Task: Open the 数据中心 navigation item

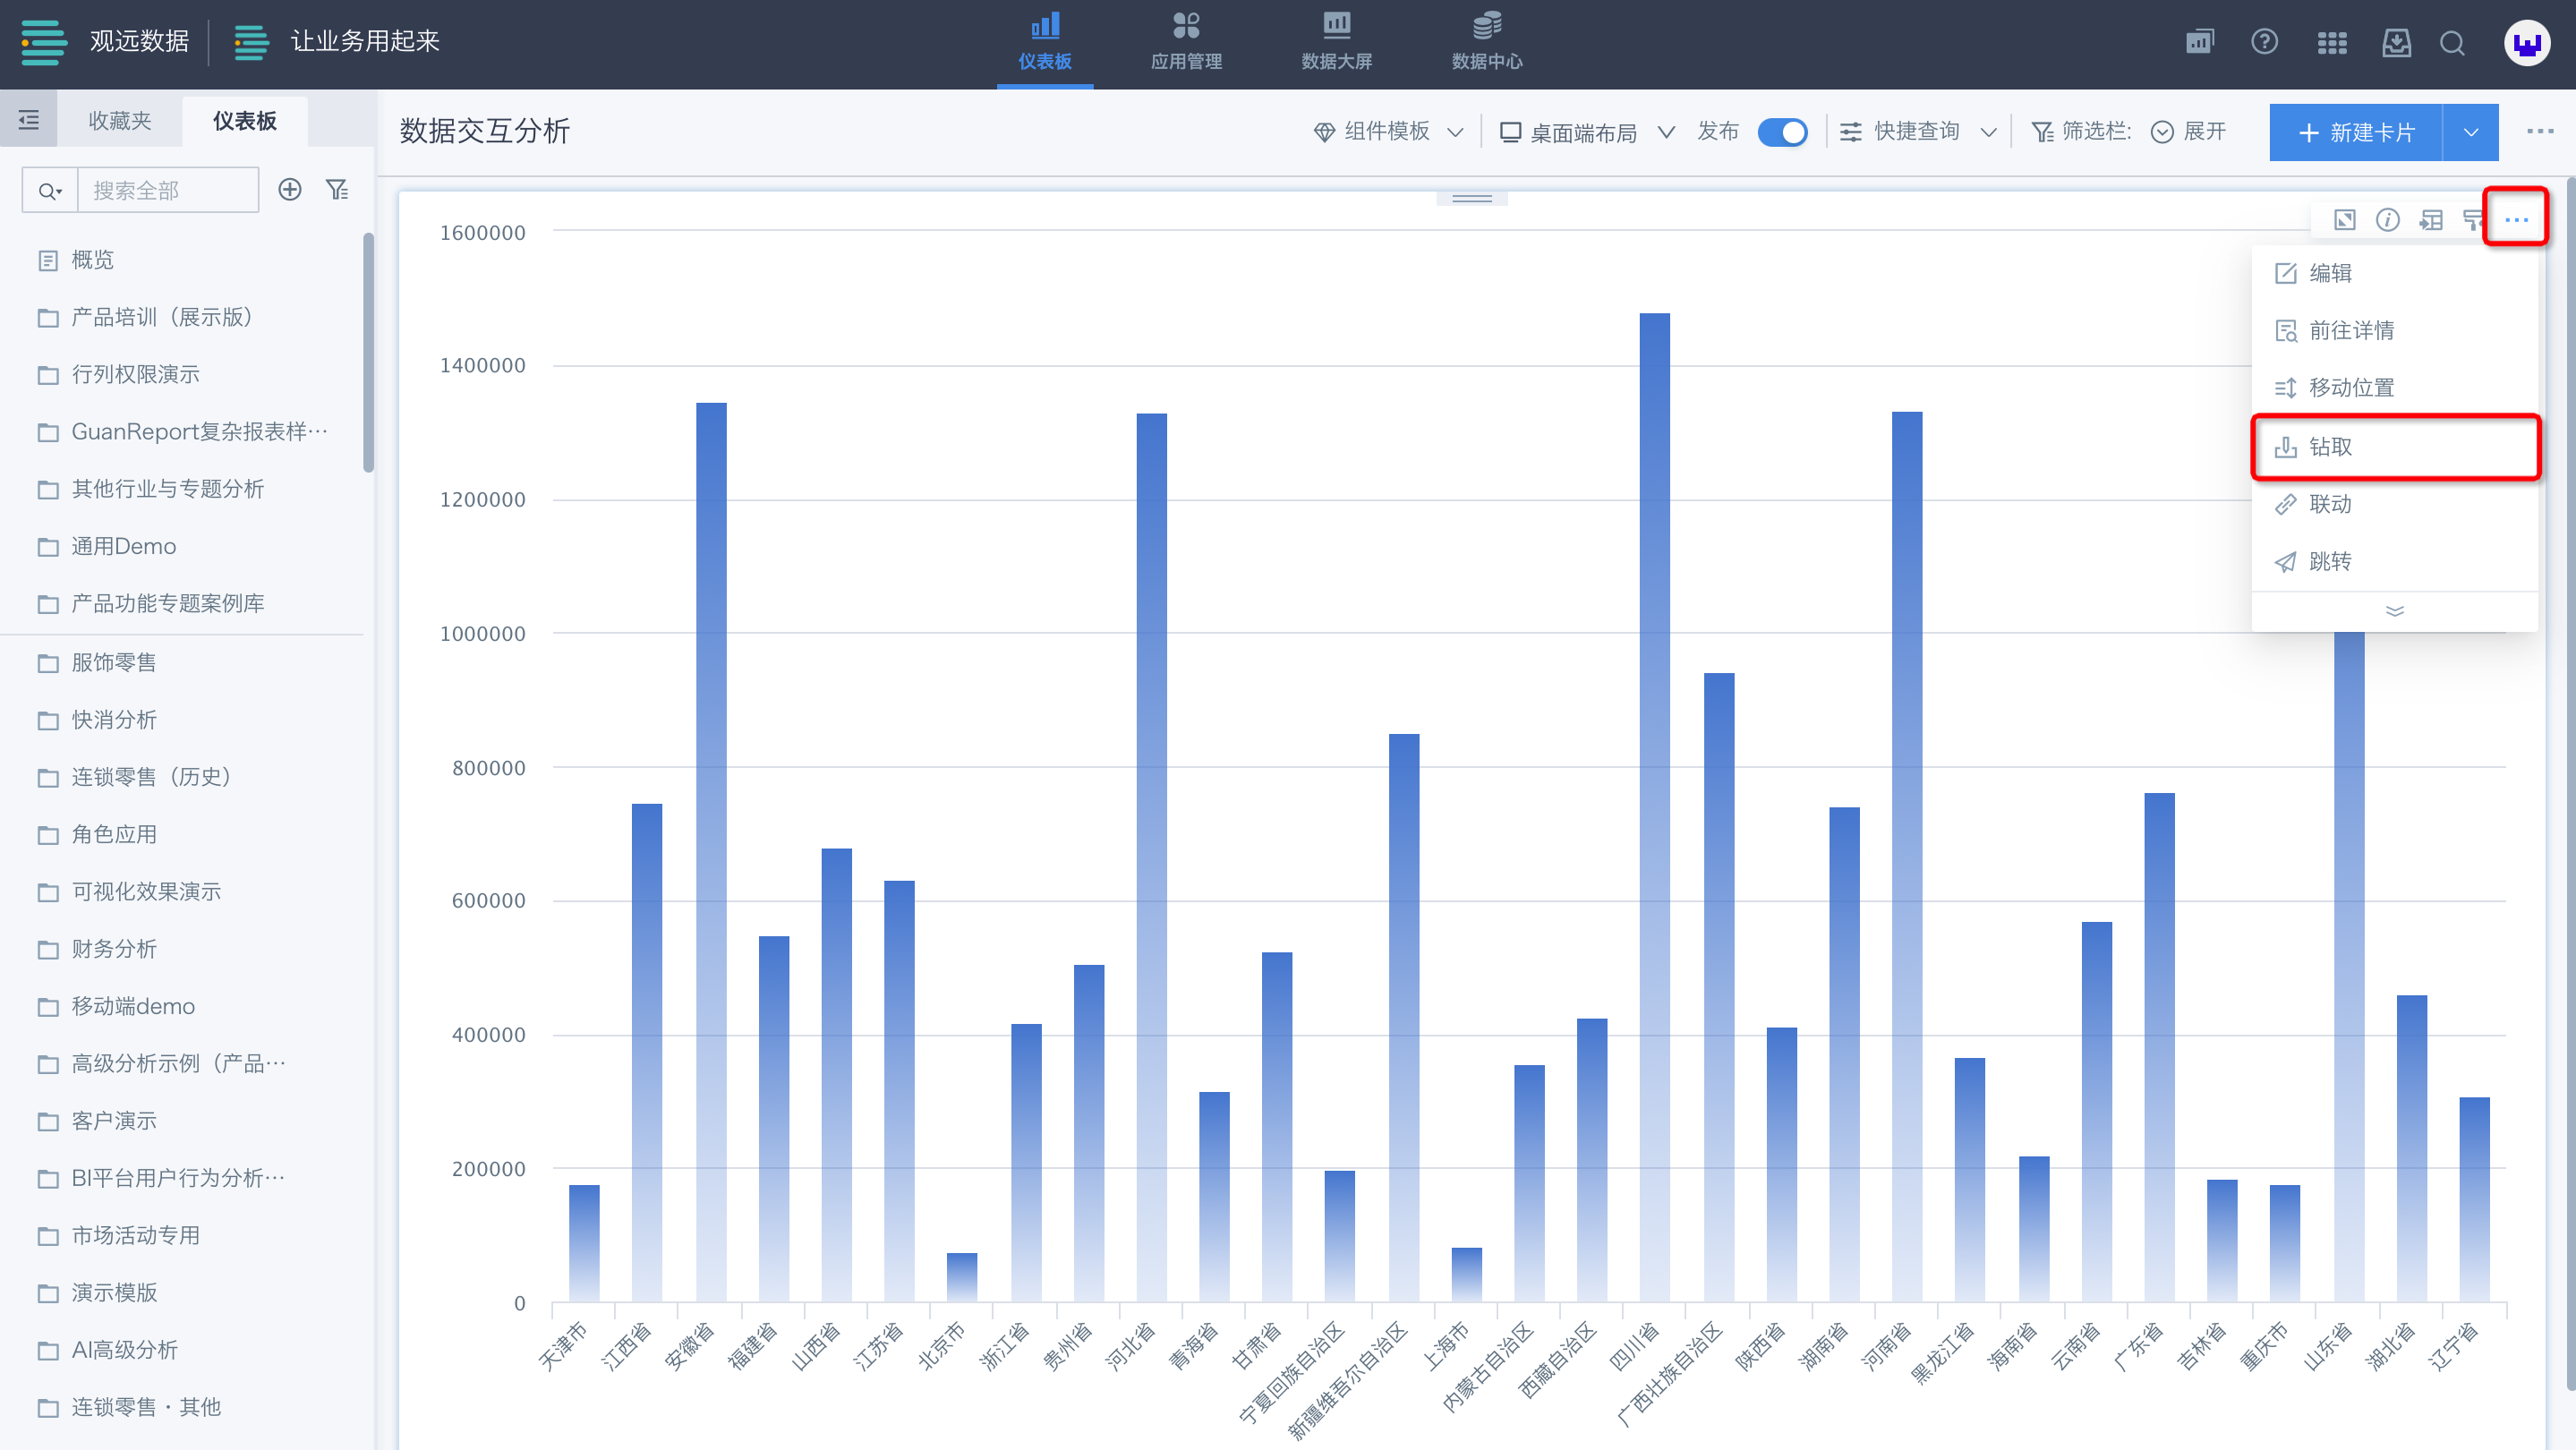Action: [x=1486, y=41]
